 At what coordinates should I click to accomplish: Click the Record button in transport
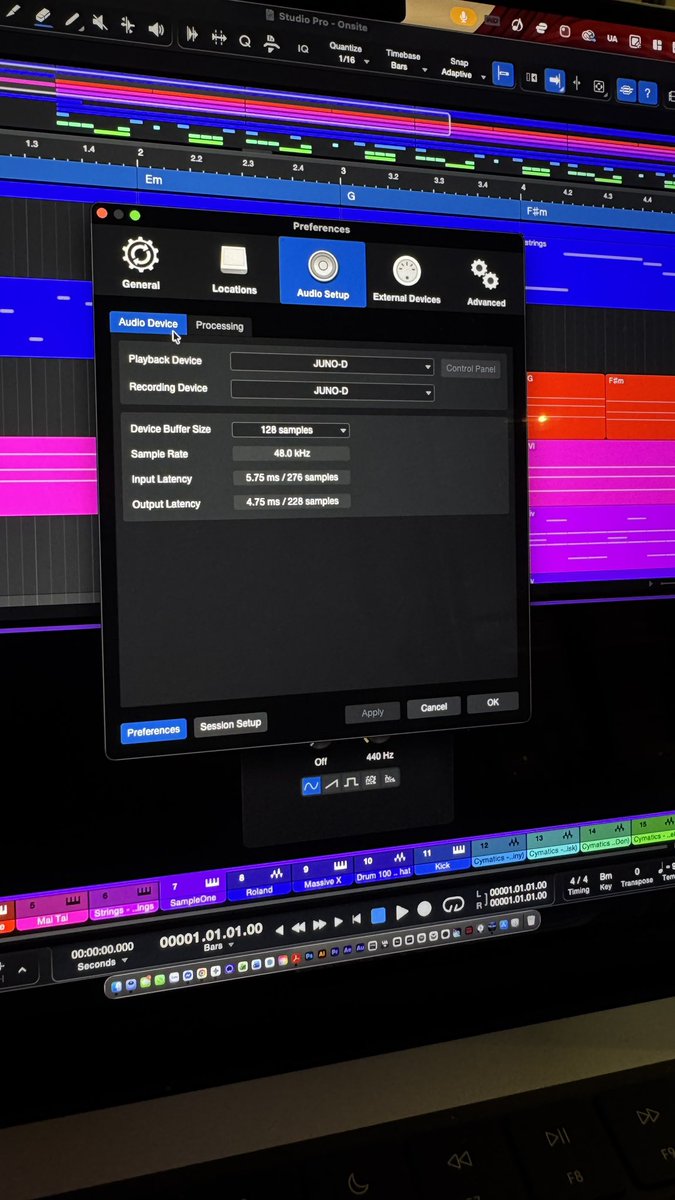tap(425, 909)
